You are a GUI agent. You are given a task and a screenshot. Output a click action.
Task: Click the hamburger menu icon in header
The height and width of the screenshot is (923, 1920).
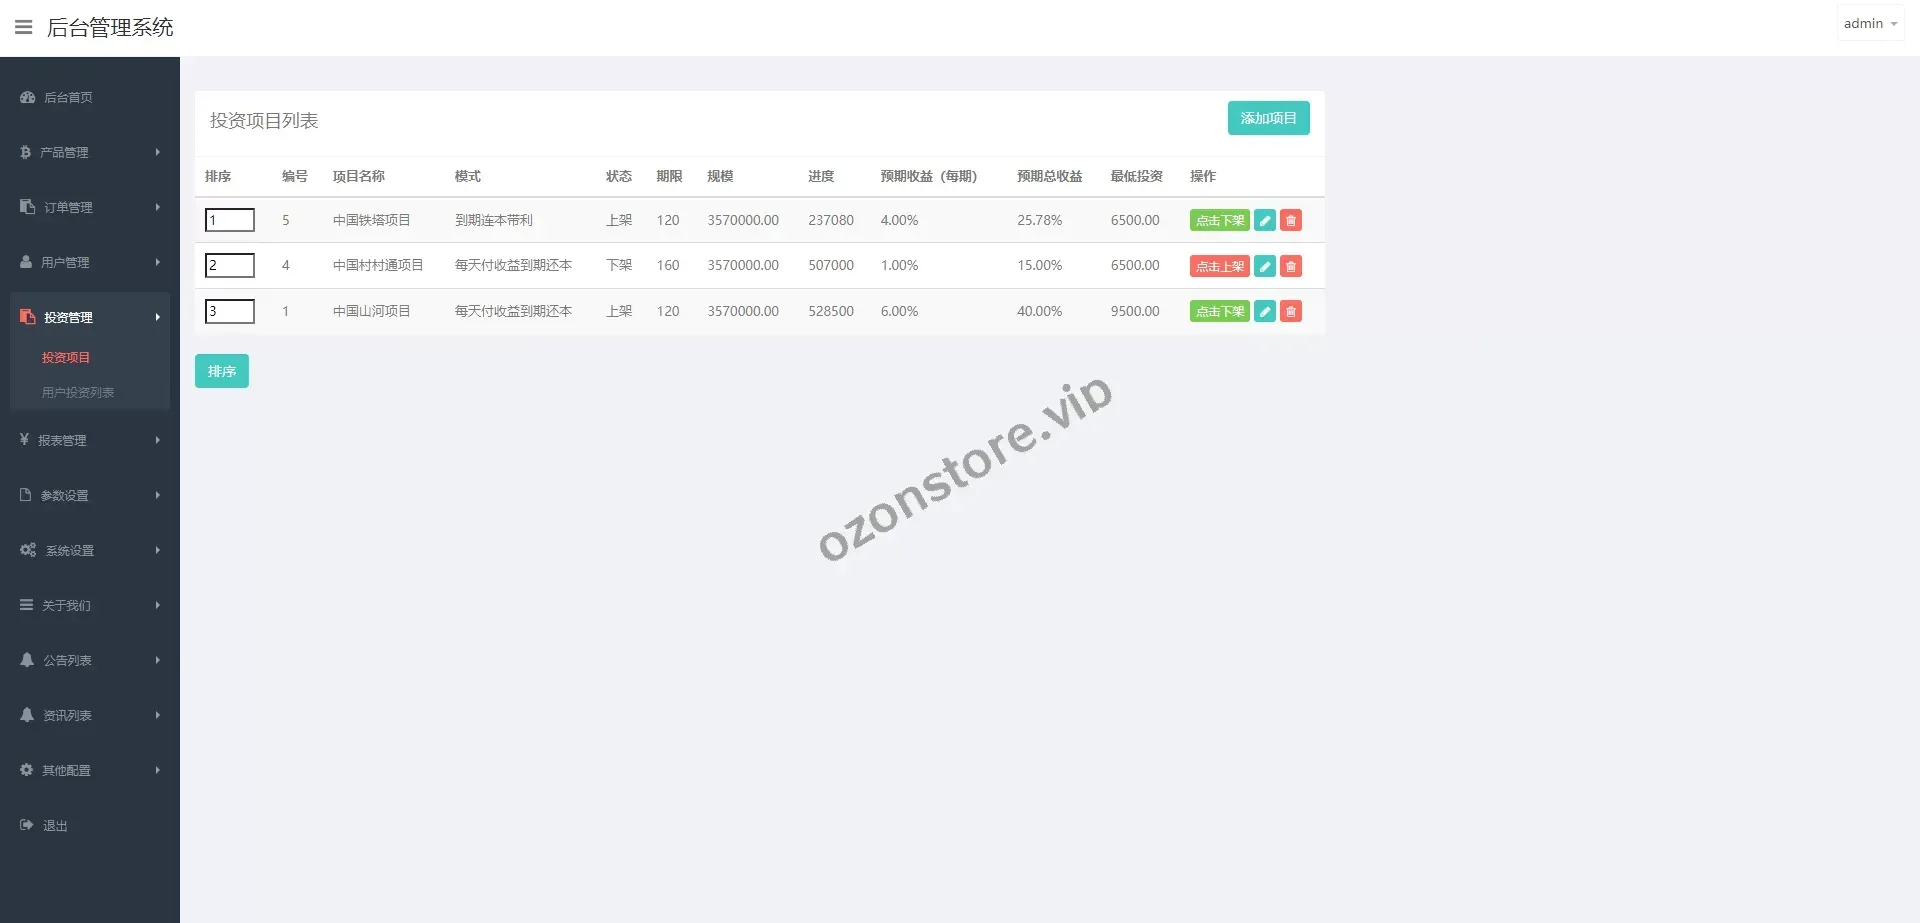point(23,27)
